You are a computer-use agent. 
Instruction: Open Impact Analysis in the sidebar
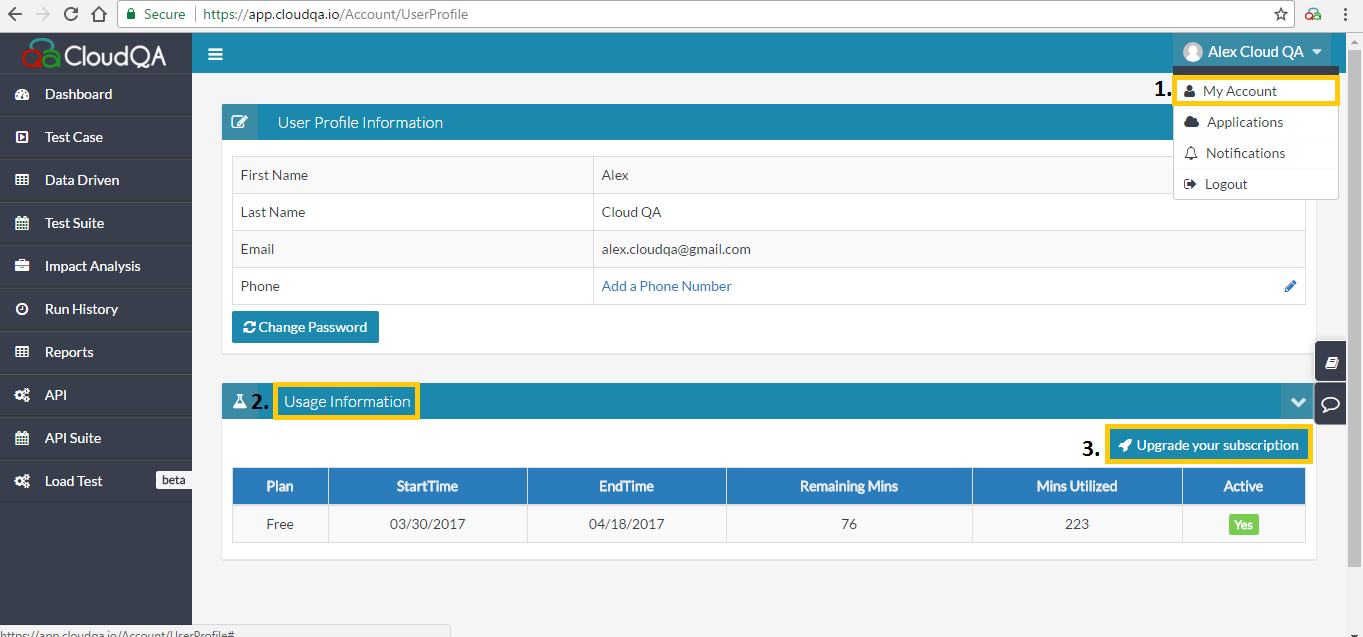(96, 266)
